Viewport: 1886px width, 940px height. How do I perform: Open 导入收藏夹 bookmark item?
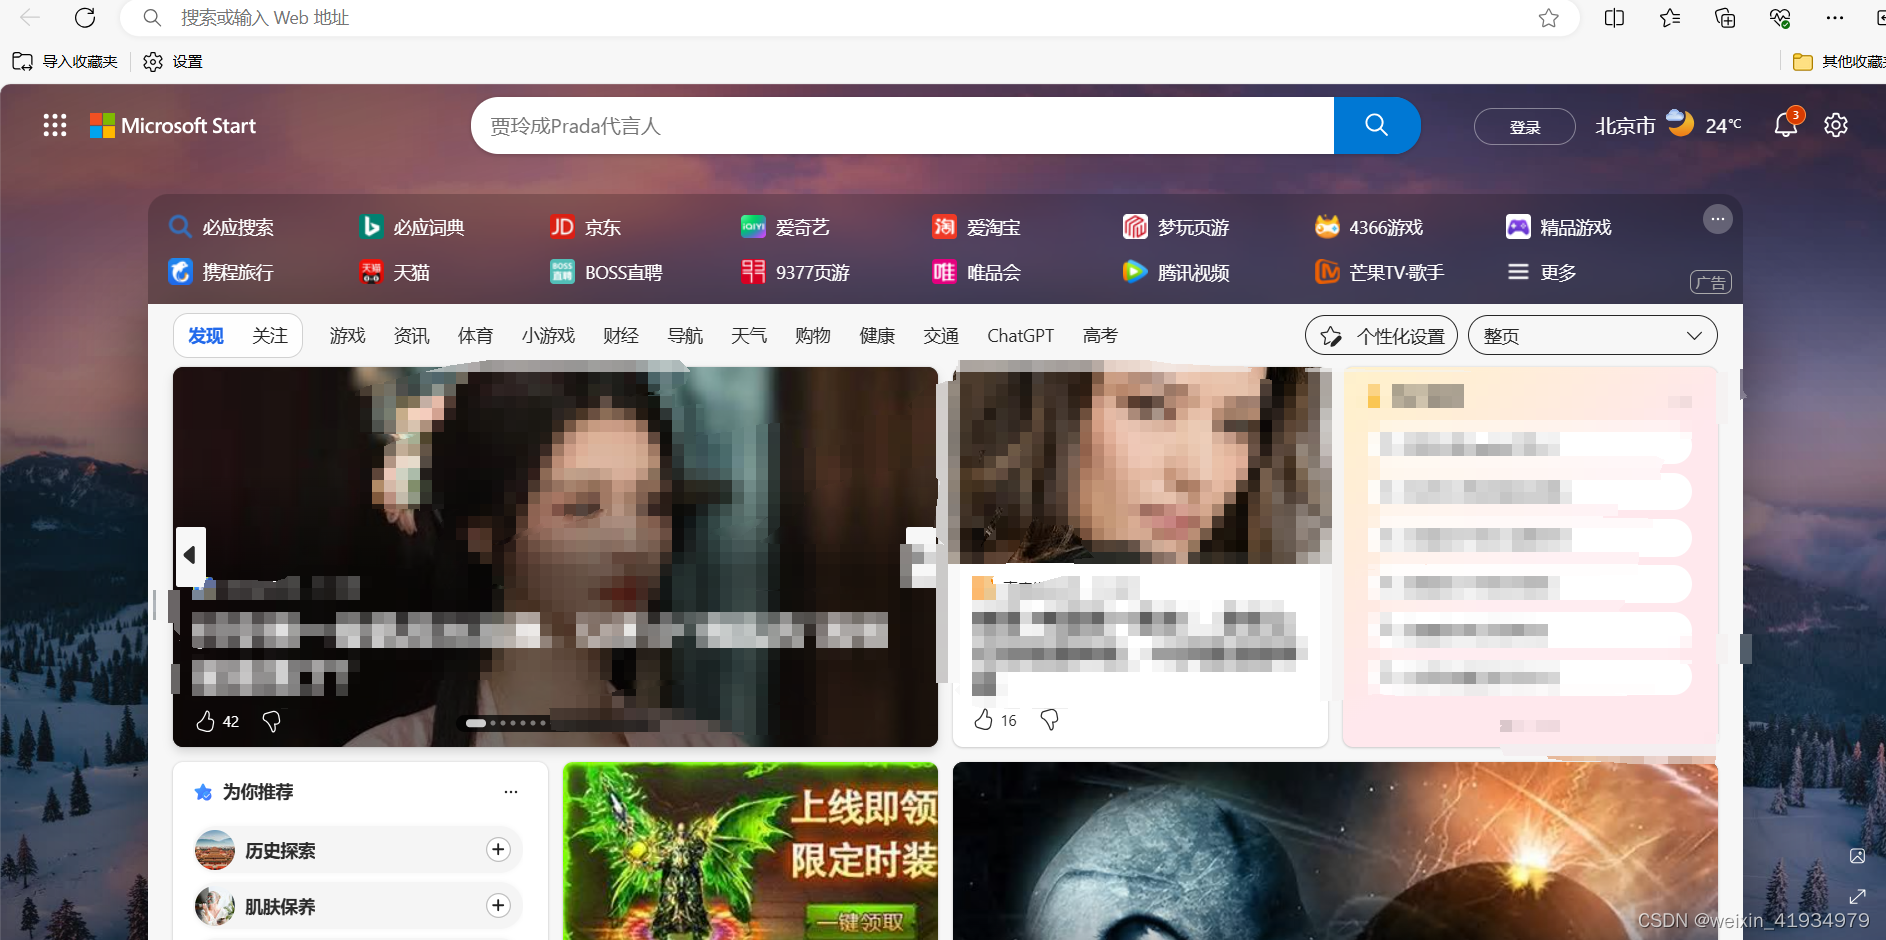coord(65,62)
